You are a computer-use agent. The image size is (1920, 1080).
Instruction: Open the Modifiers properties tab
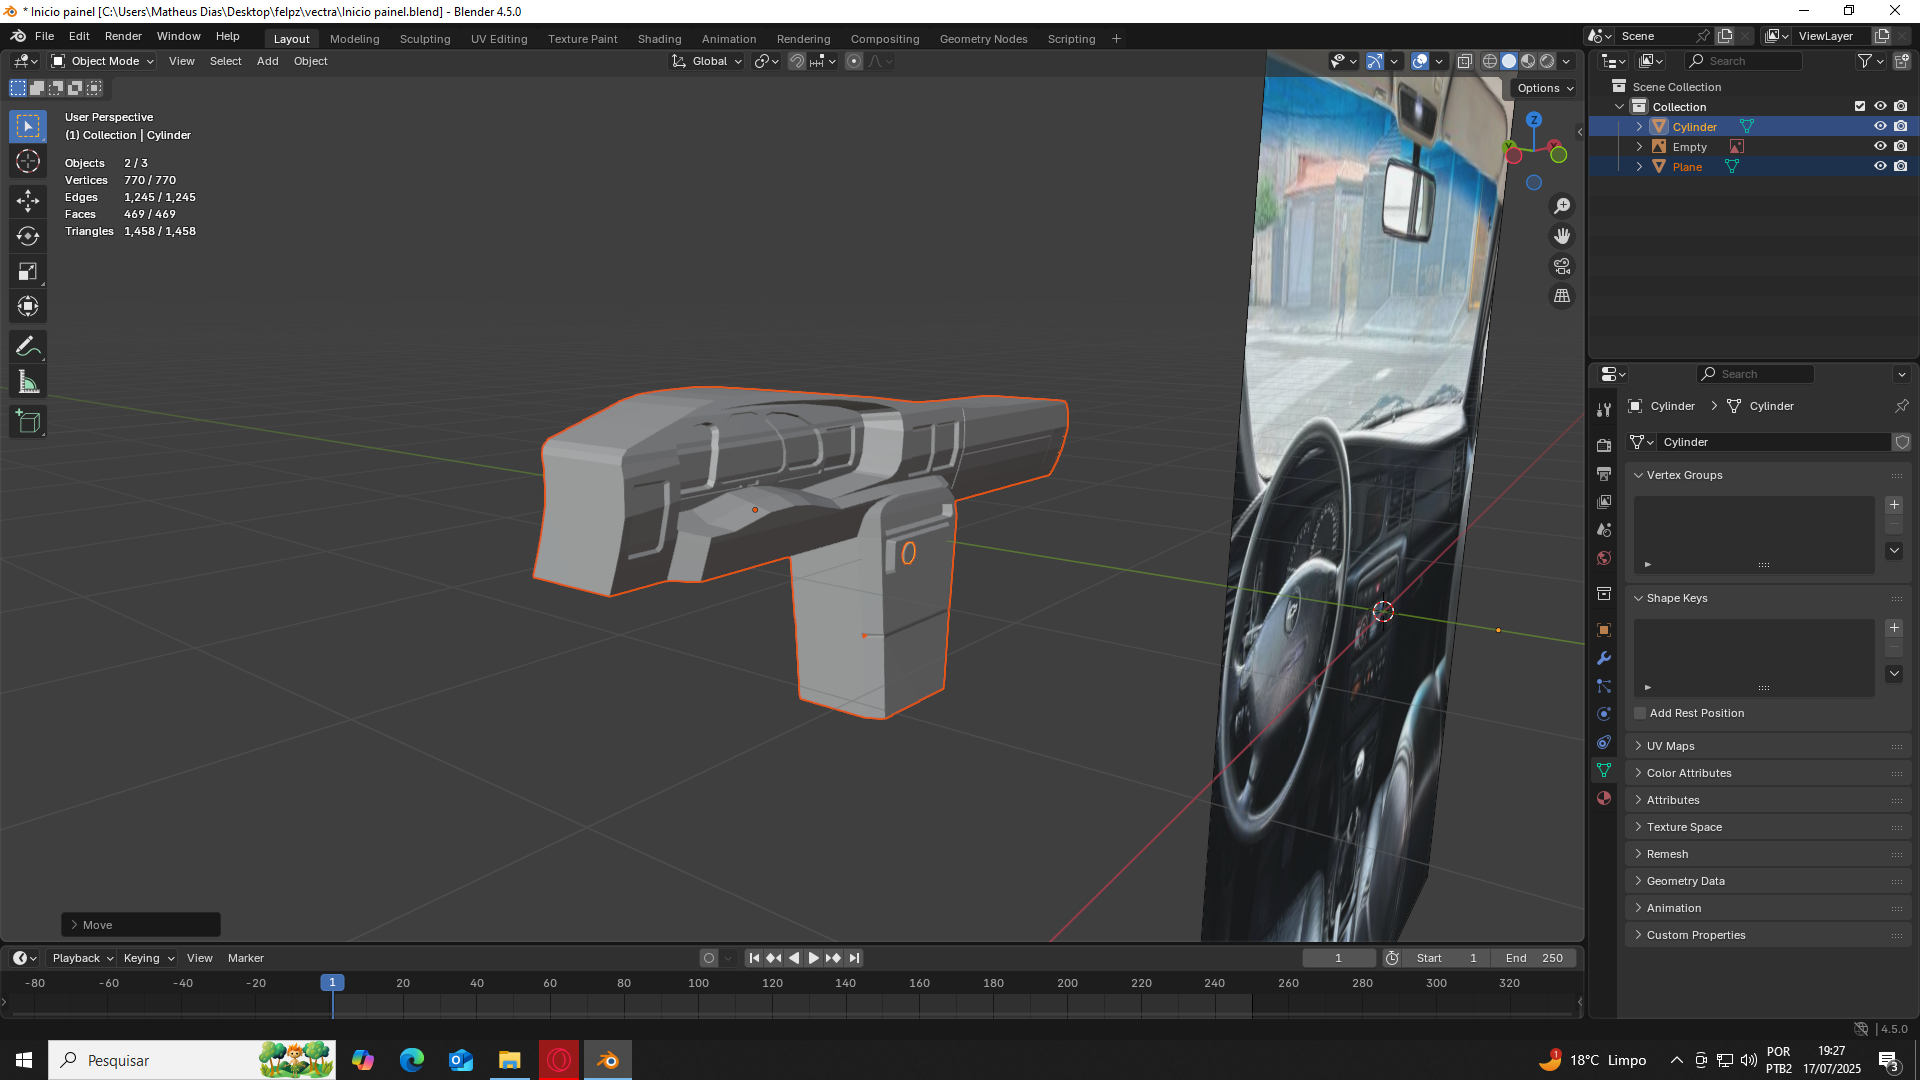[x=1604, y=658]
